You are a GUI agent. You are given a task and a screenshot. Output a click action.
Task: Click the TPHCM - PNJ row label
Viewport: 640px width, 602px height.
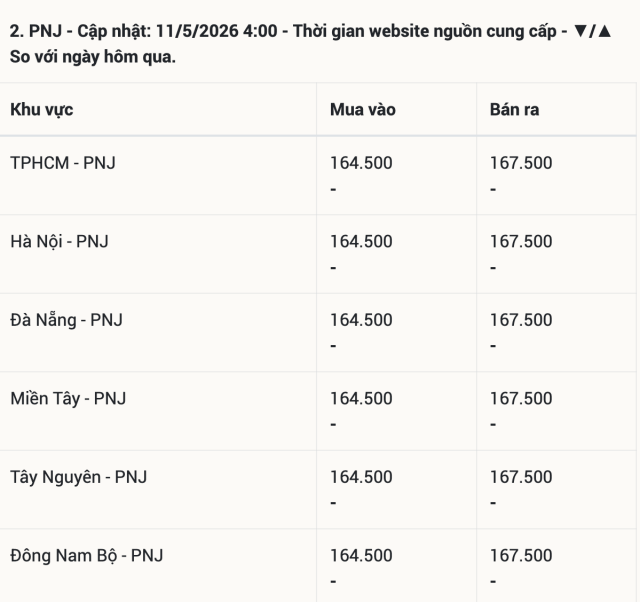tap(63, 163)
